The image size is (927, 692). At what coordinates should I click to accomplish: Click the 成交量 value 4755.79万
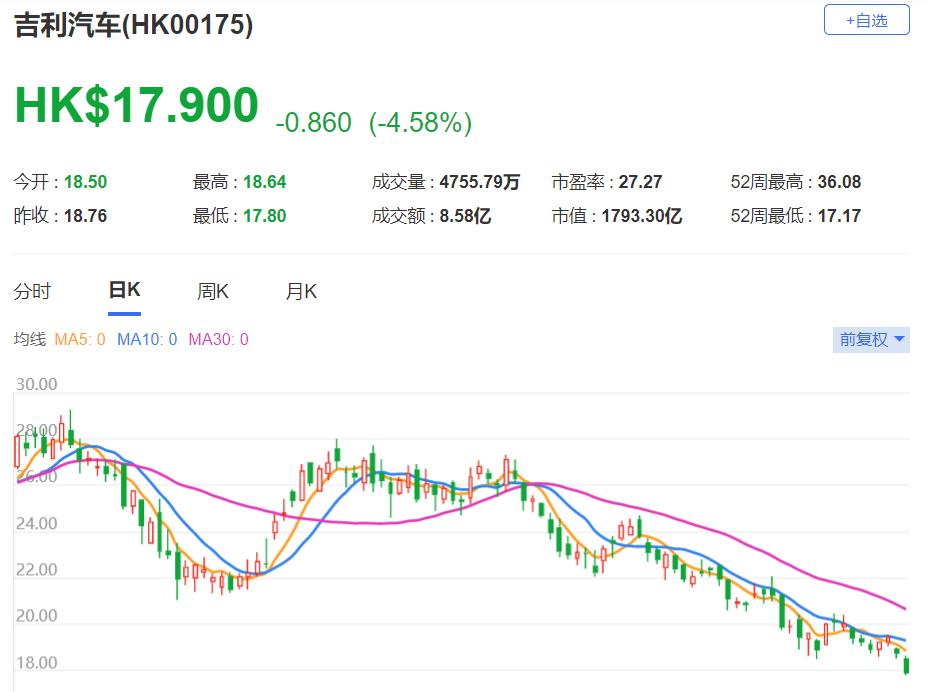click(x=479, y=182)
